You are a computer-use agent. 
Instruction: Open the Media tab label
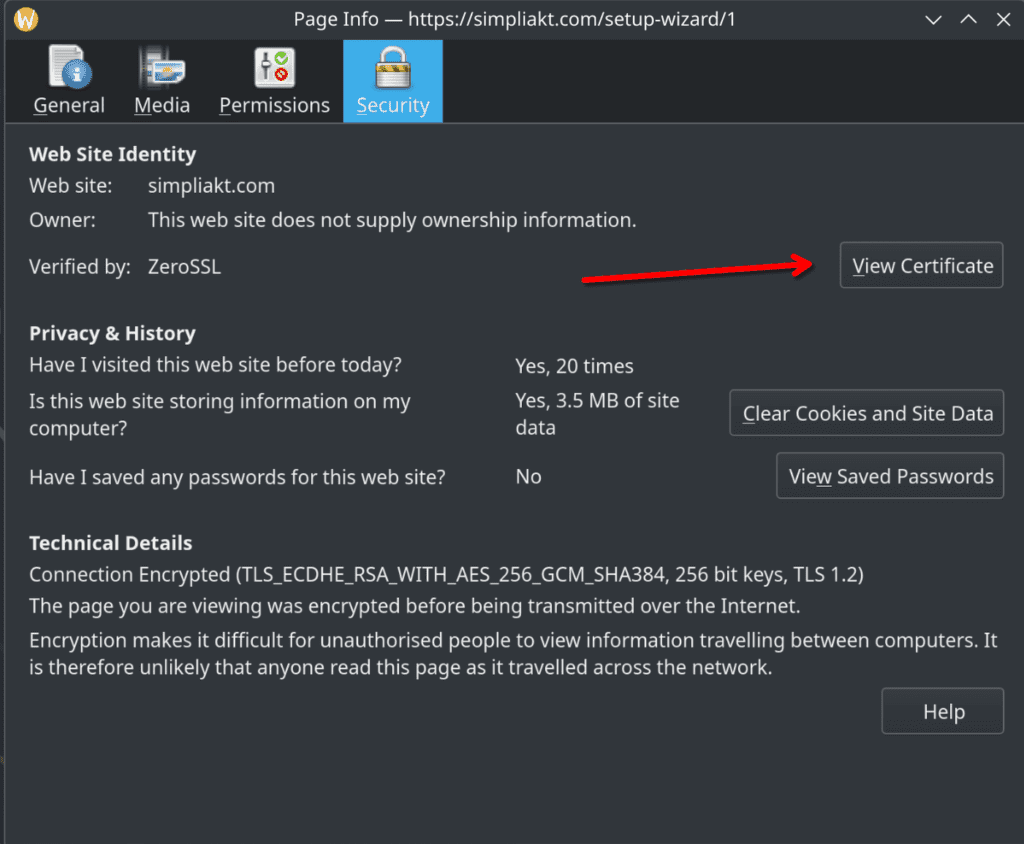pyautogui.click(x=162, y=105)
